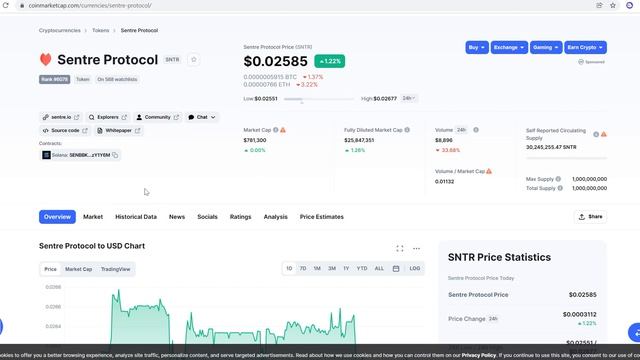Open the Socials tab
The image size is (640, 360).
pyautogui.click(x=207, y=217)
